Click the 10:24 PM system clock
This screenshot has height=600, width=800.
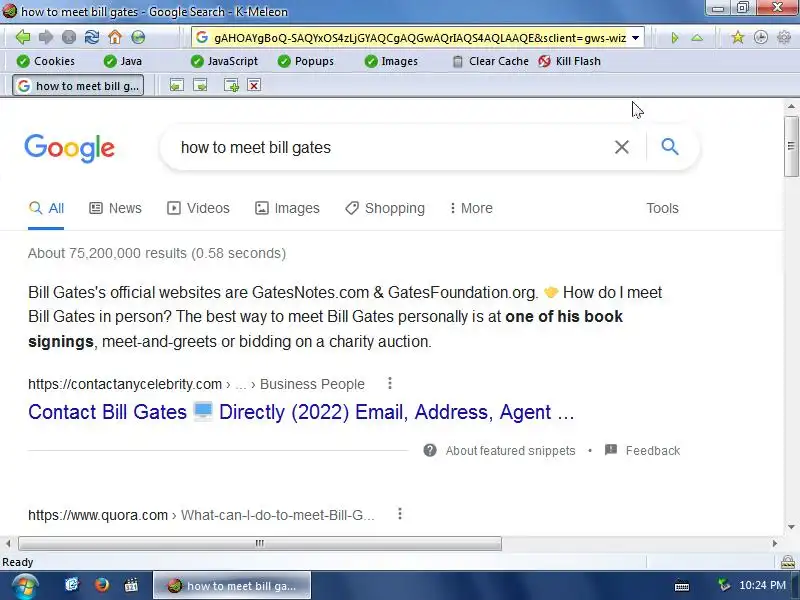tap(762, 585)
